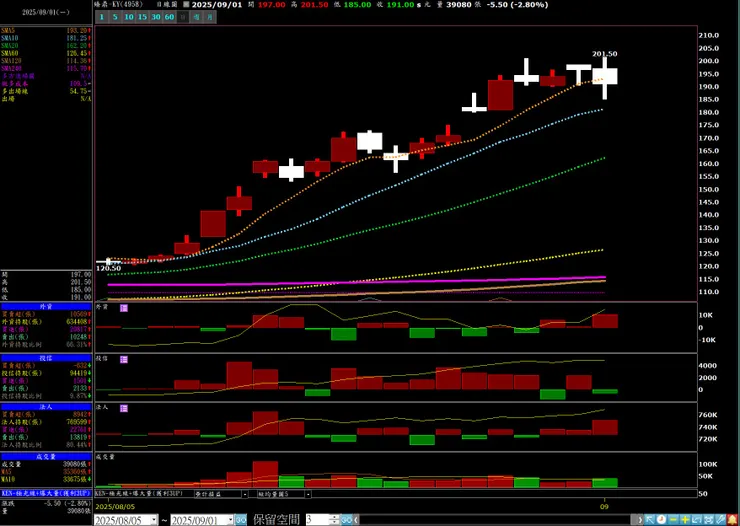Viewport: 740px width, 526px height.
Task: Click the yellow plus zoom-in icon
Action: click(685, 520)
